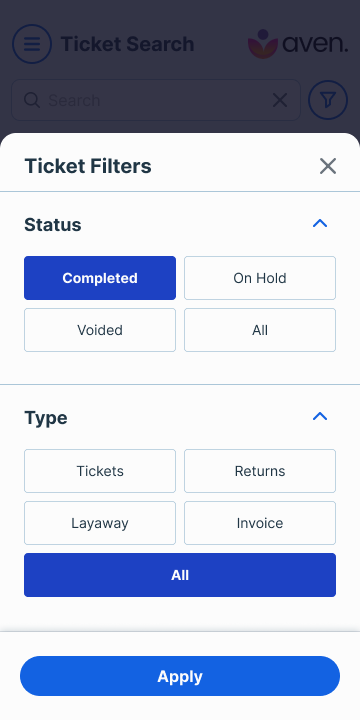Collapse the Type section chevron
Viewport: 360px width, 720px height.
click(x=320, y=416)
